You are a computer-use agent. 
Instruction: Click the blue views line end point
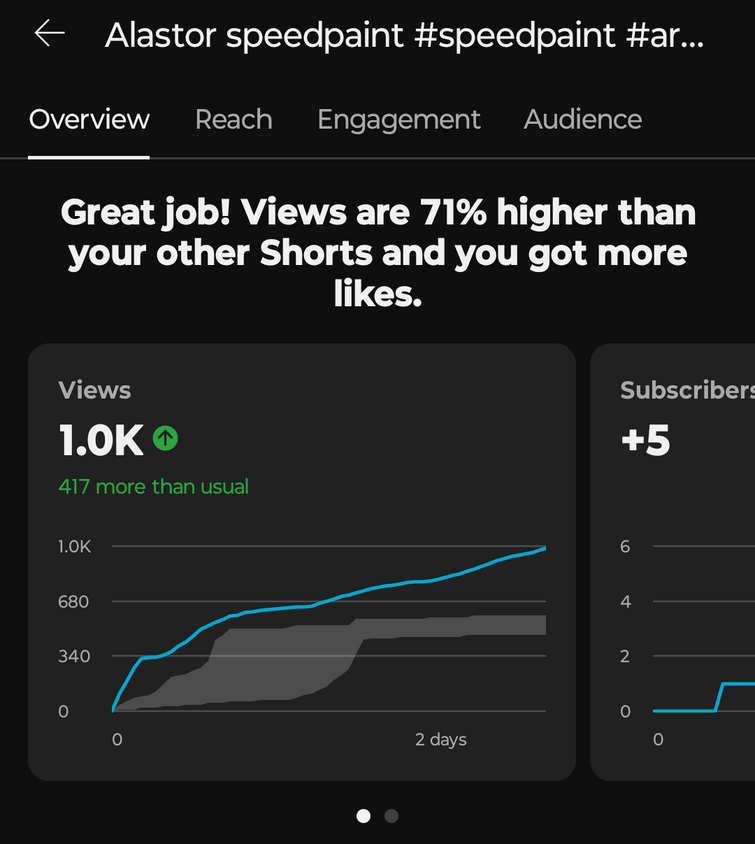pos(545,548)
